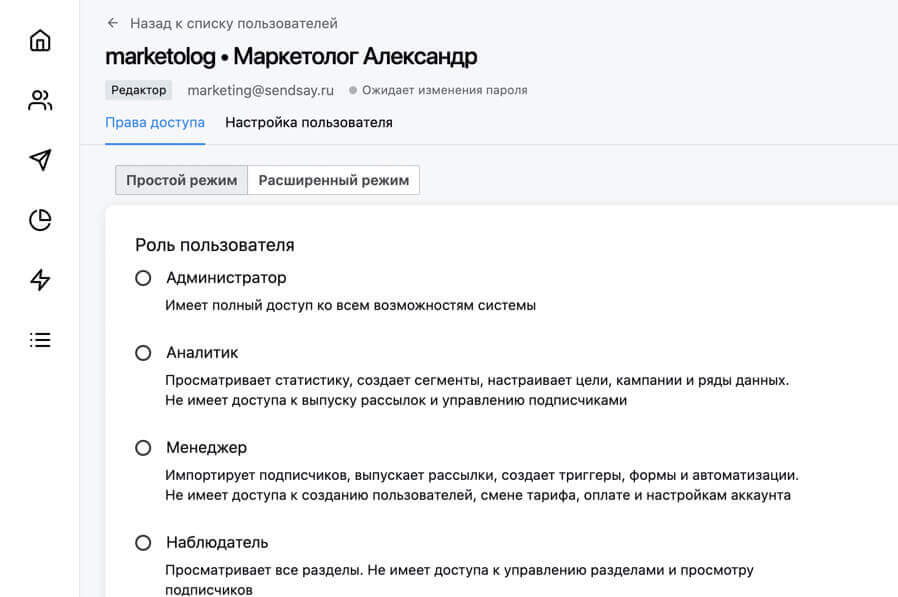Open the home dashboard icon in sidebar

[39, 40]
